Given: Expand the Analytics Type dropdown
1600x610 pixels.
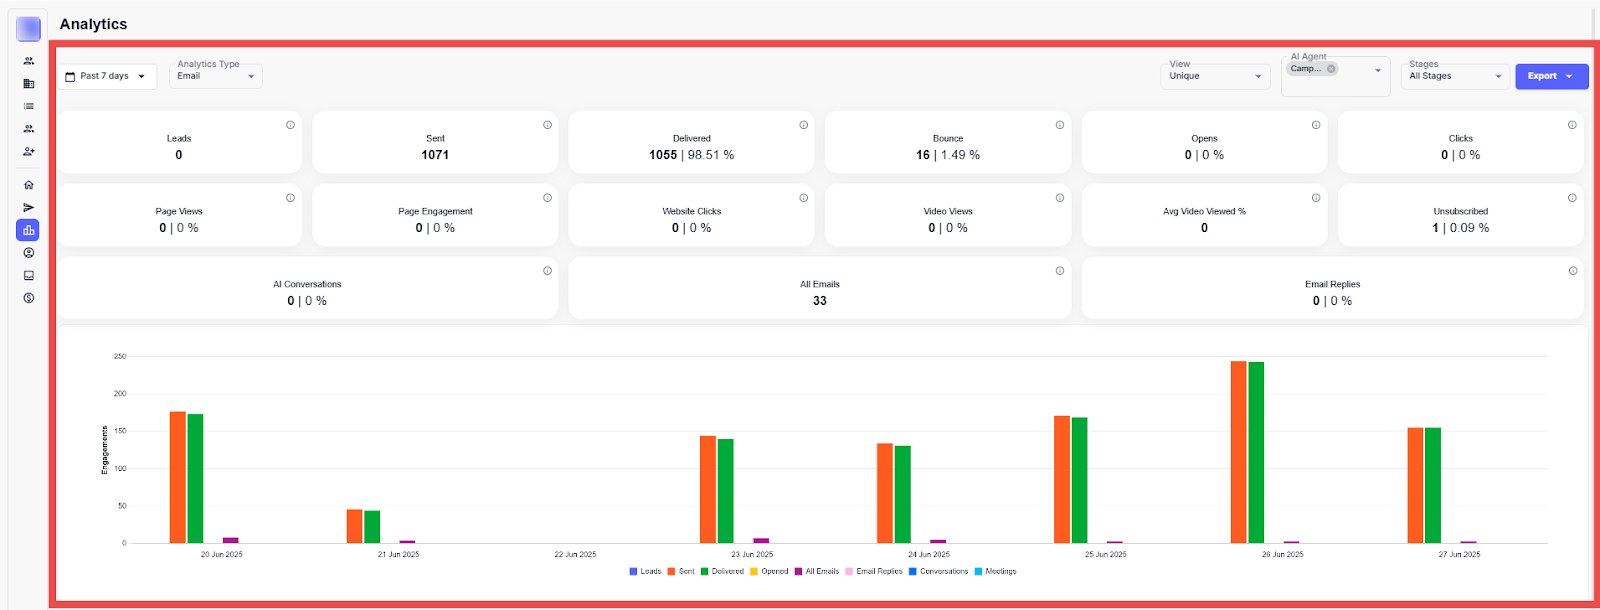Looking at the screenshot, I should [215, 76].
